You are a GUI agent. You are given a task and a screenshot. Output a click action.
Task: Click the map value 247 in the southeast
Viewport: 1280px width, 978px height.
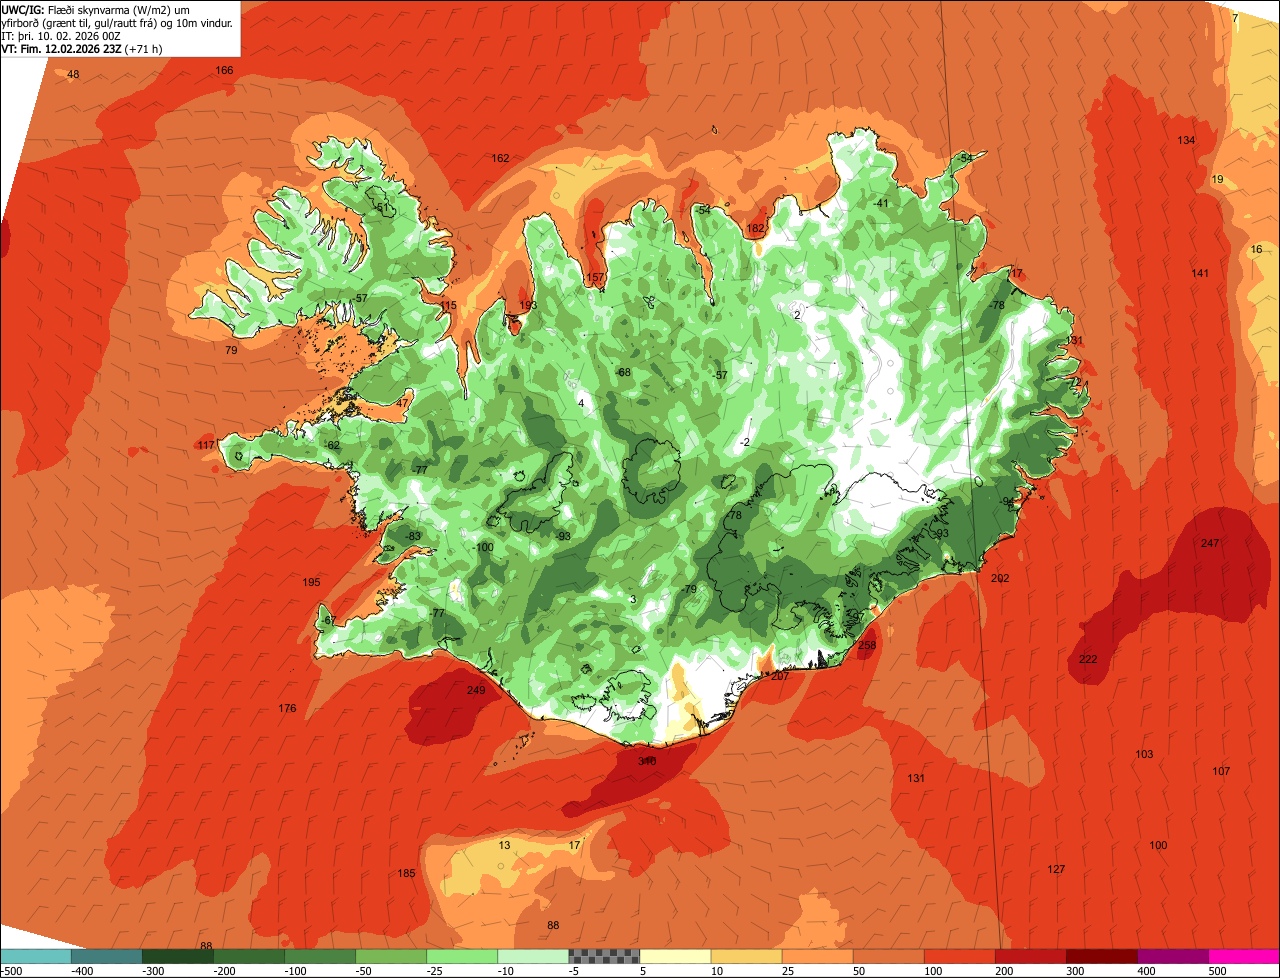(1210, 543)
